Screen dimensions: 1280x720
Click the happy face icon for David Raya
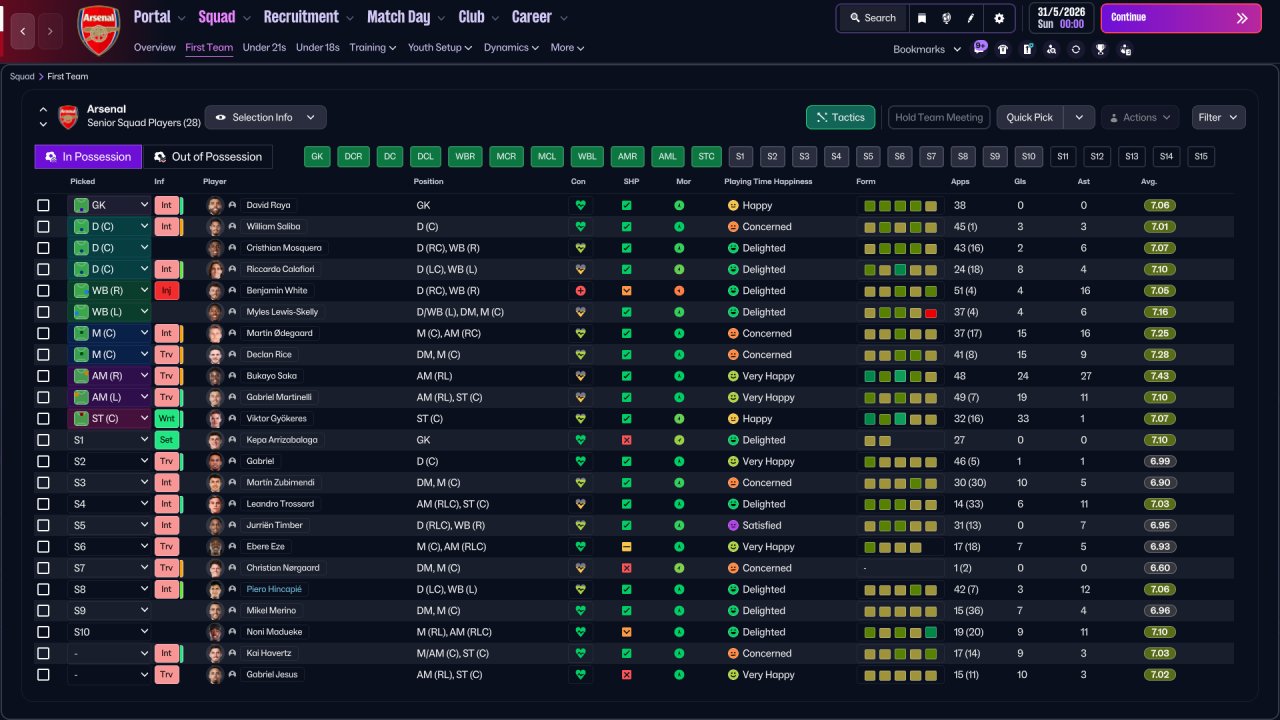(x=732, y=205)
